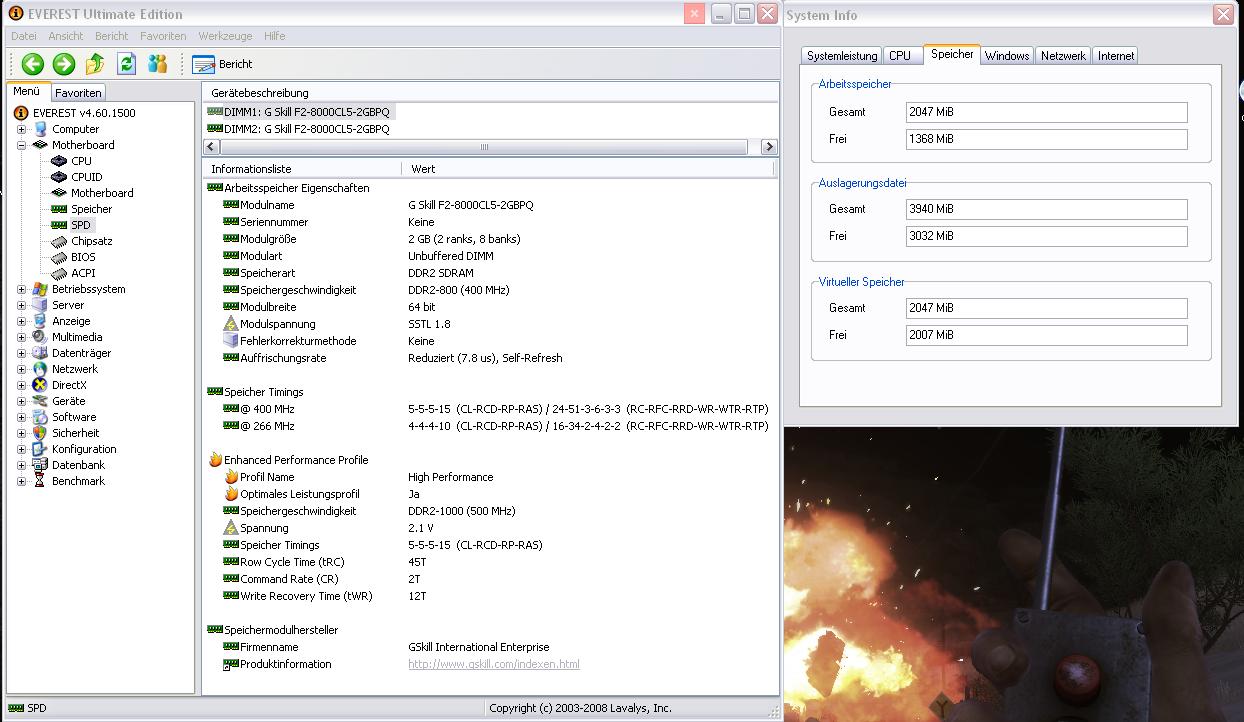The image size is (1244, 722).
Task: Click the Anzeige monitor icon
Action: pyautogui.click(x=40, y=321)
